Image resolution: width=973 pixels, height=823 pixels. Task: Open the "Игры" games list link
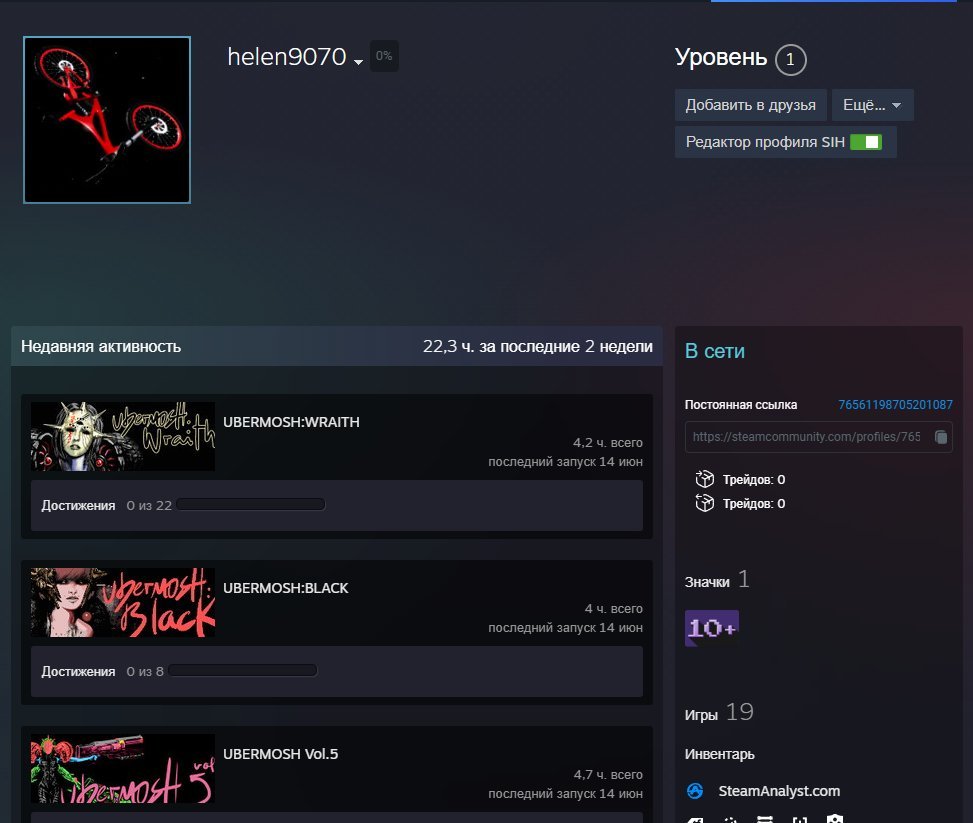click(701, 715)
